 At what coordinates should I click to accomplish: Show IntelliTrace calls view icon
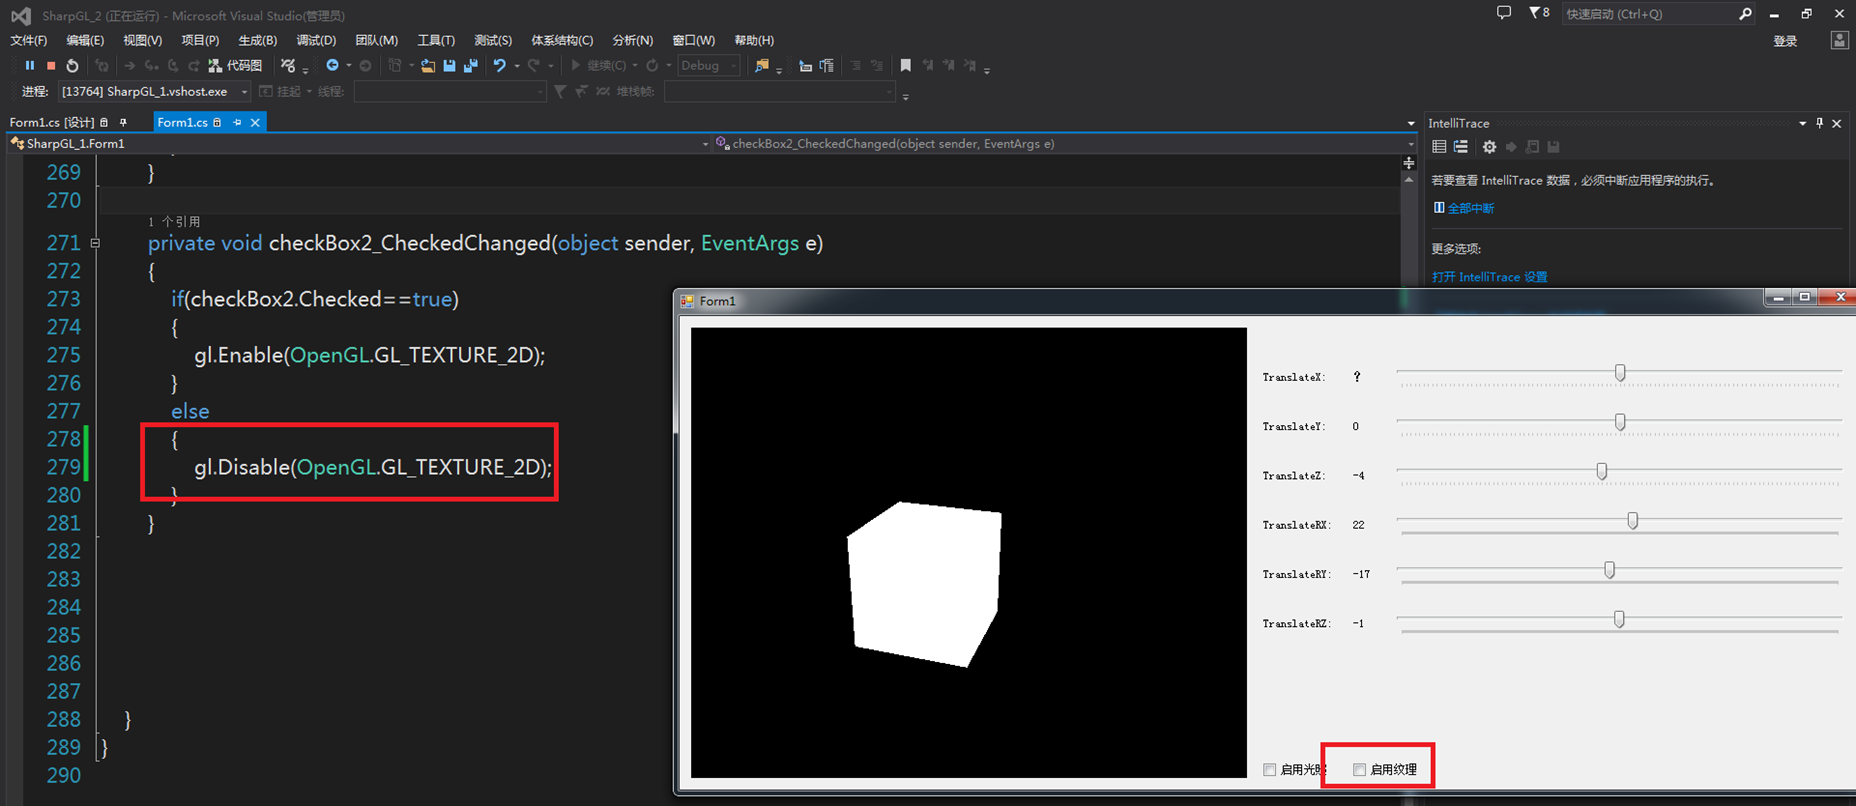(x=1461, y=147)
